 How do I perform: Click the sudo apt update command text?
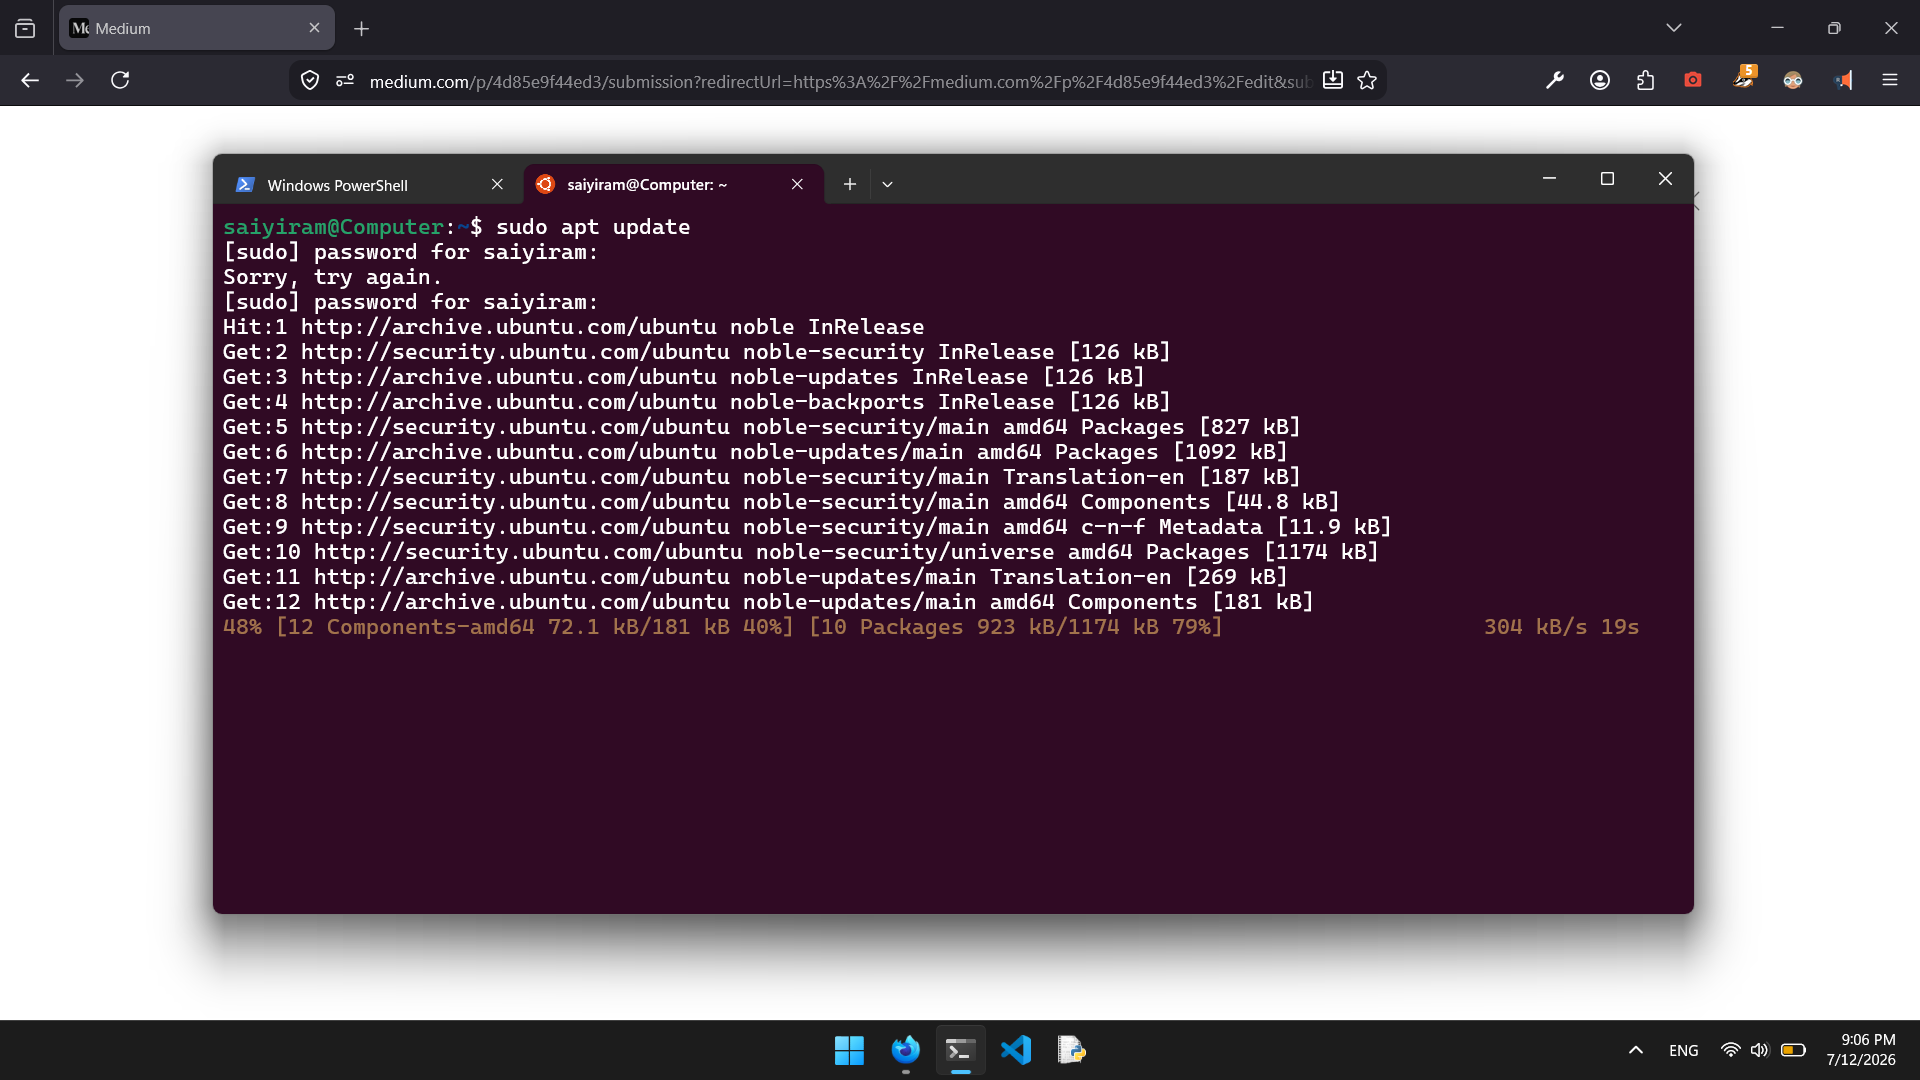point(593,227)
